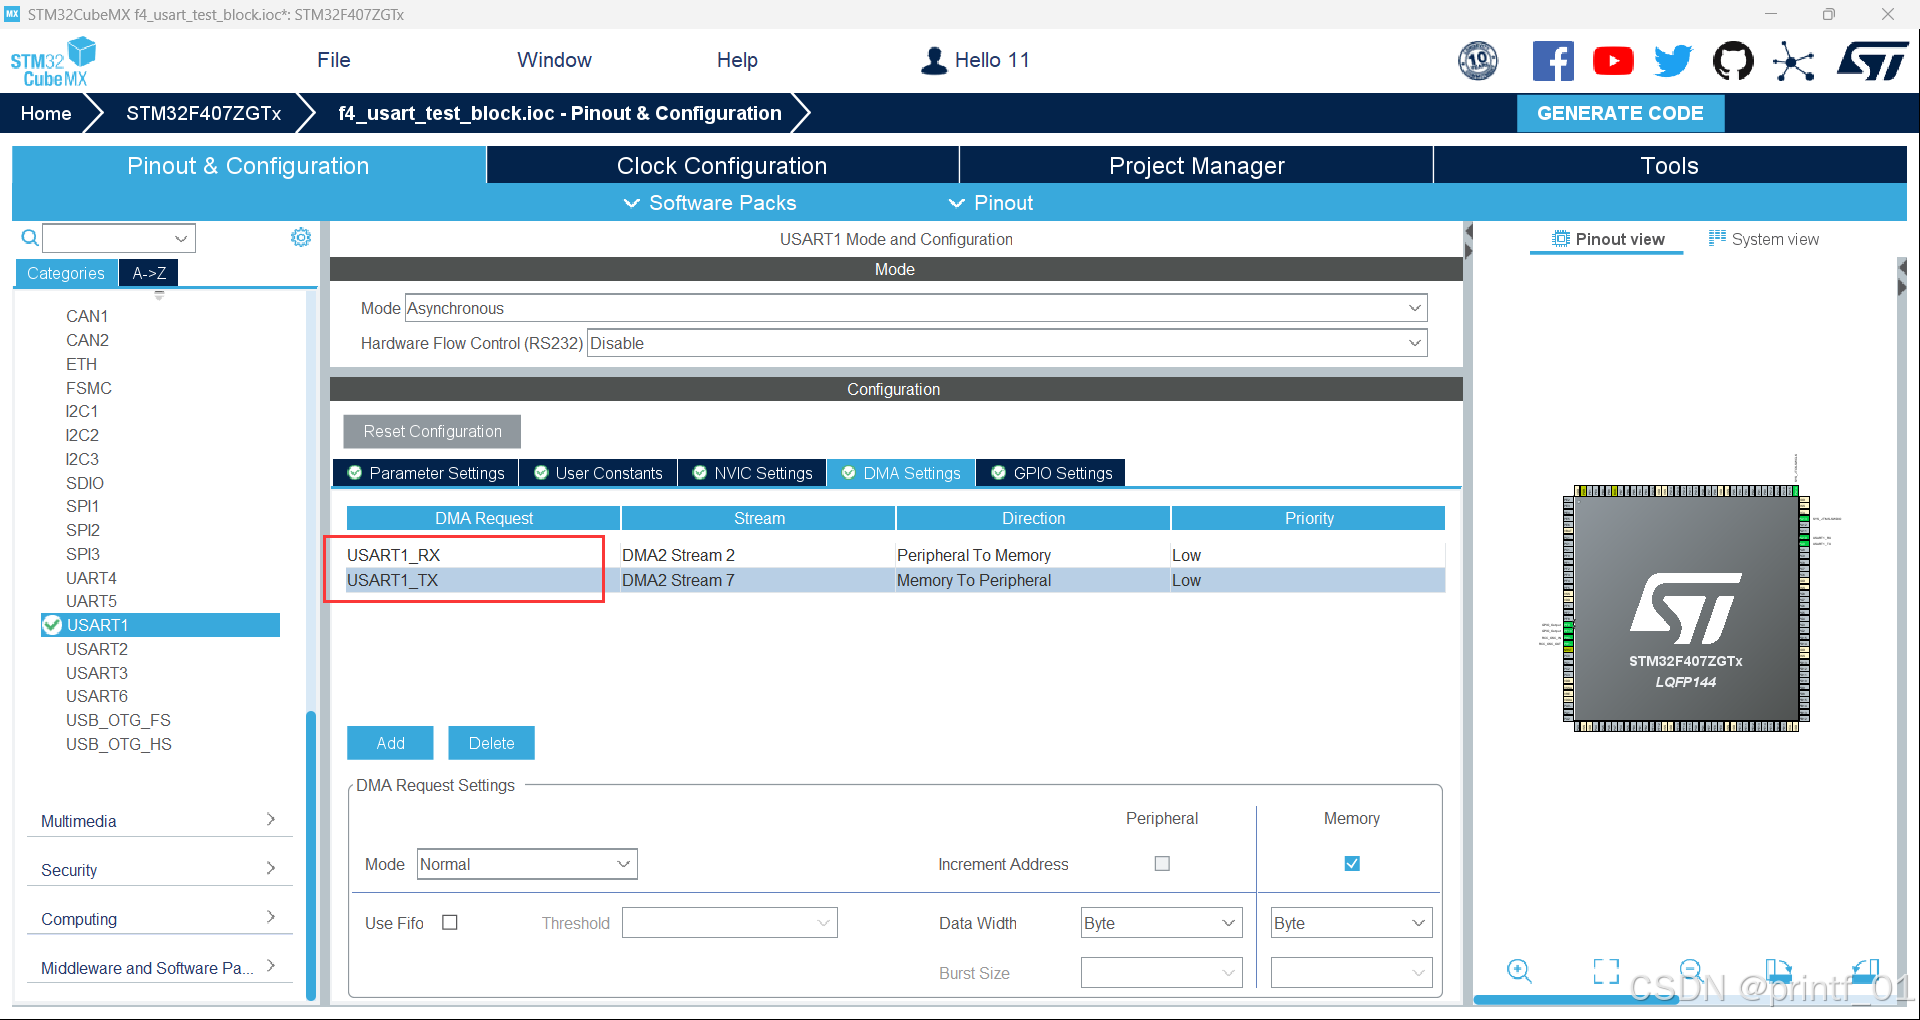1920x1020 pixels.
Task: Open the Peripheral Data Width dropdown
Action: (x=1161, y=923)
